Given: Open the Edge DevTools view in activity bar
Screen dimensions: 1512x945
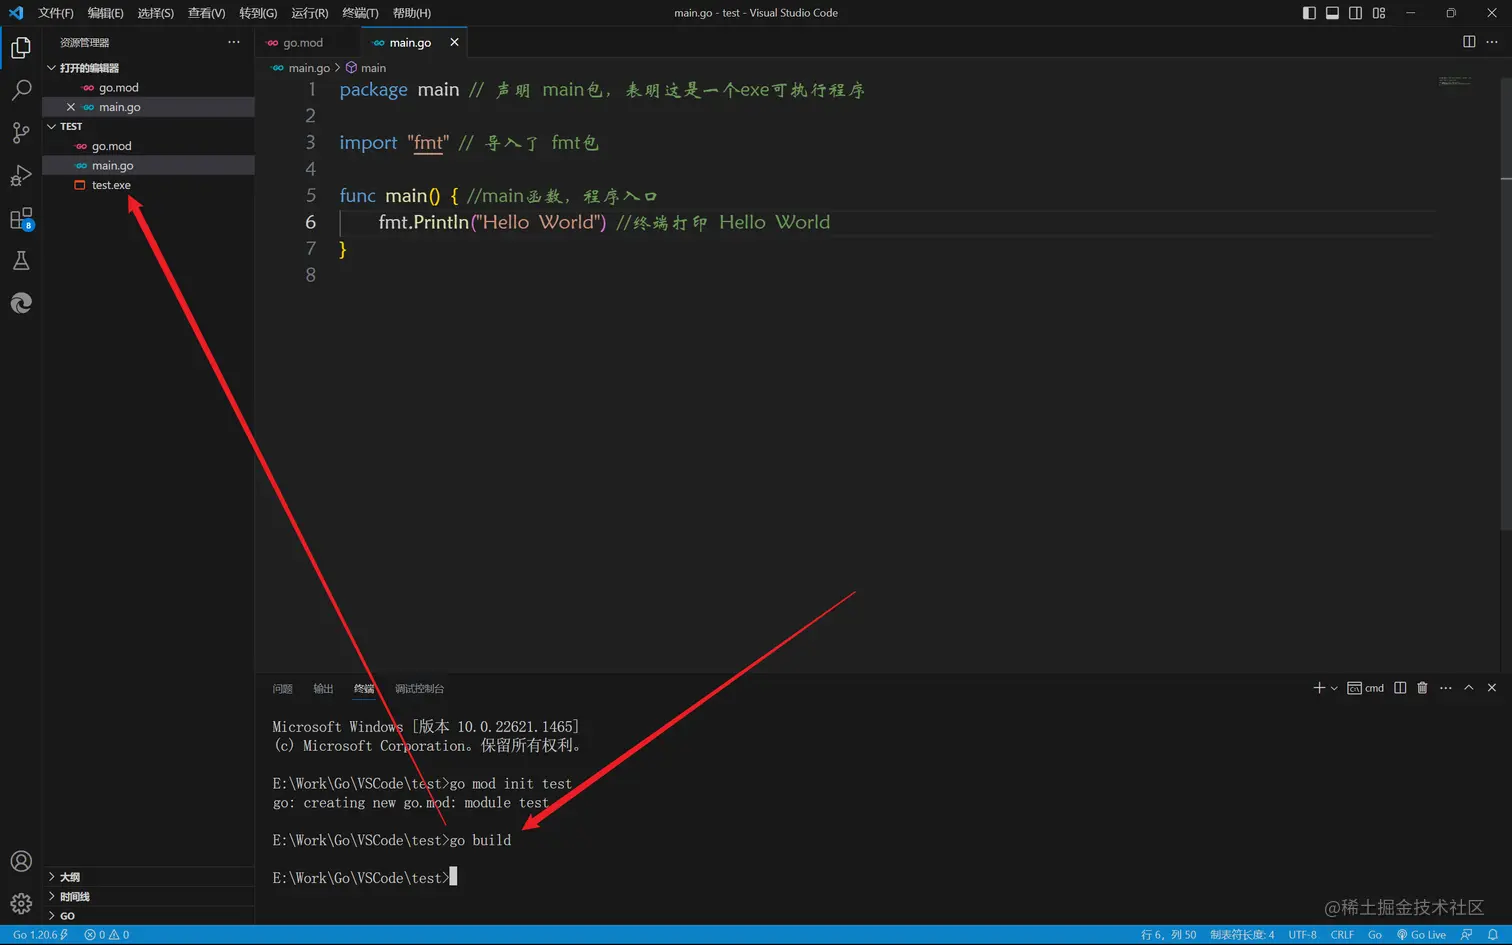Looking at the screenshot, I should [x=21, y=303].
